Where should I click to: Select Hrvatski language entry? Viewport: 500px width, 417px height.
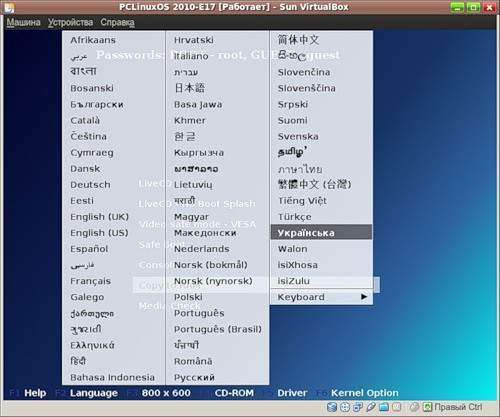(194, 40)
